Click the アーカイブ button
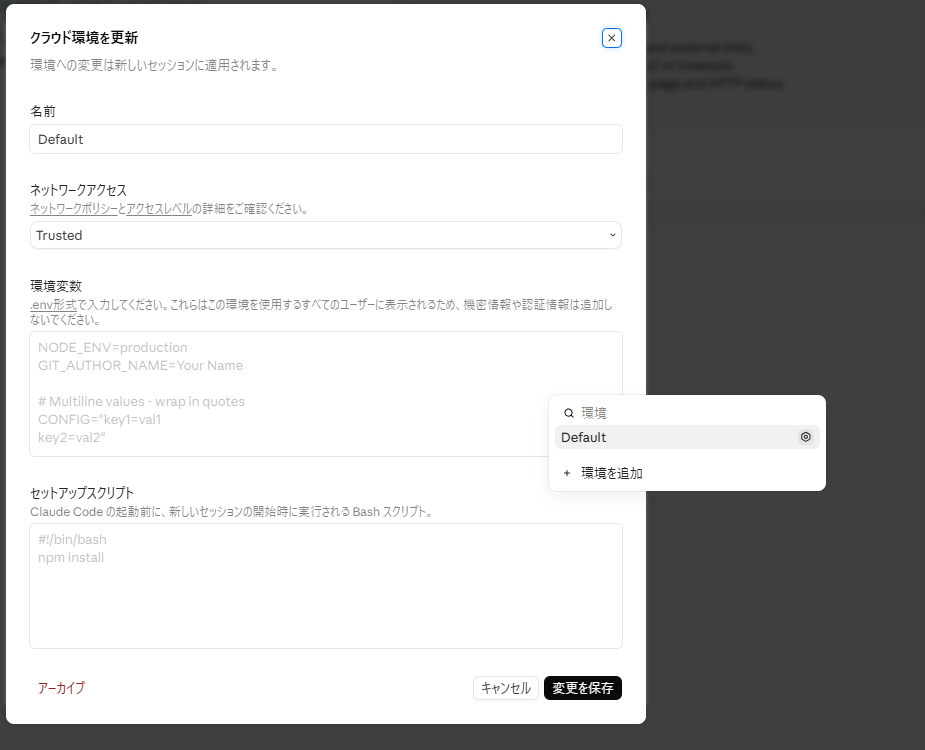The image size is (925, 750). pos(61,688)
